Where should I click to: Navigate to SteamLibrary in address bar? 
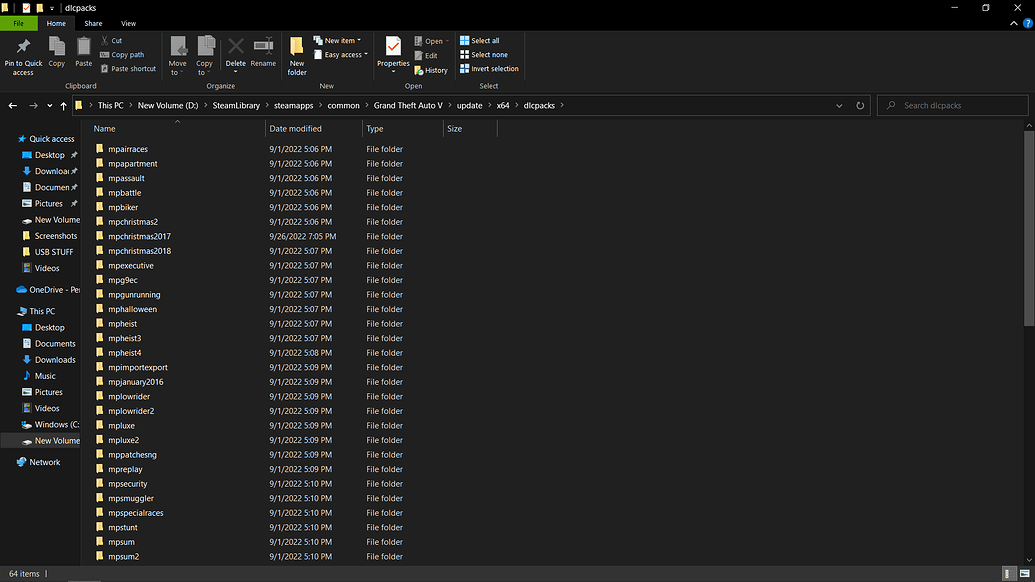click(236, 106)
